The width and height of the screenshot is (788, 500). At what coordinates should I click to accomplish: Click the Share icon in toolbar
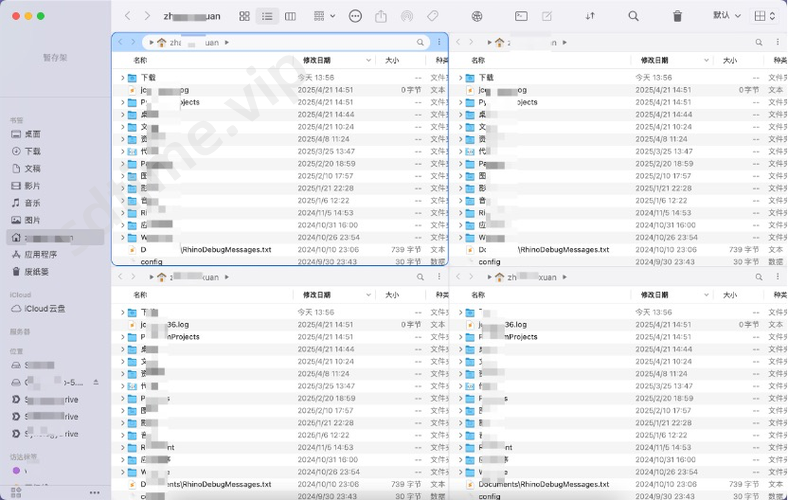381,17
